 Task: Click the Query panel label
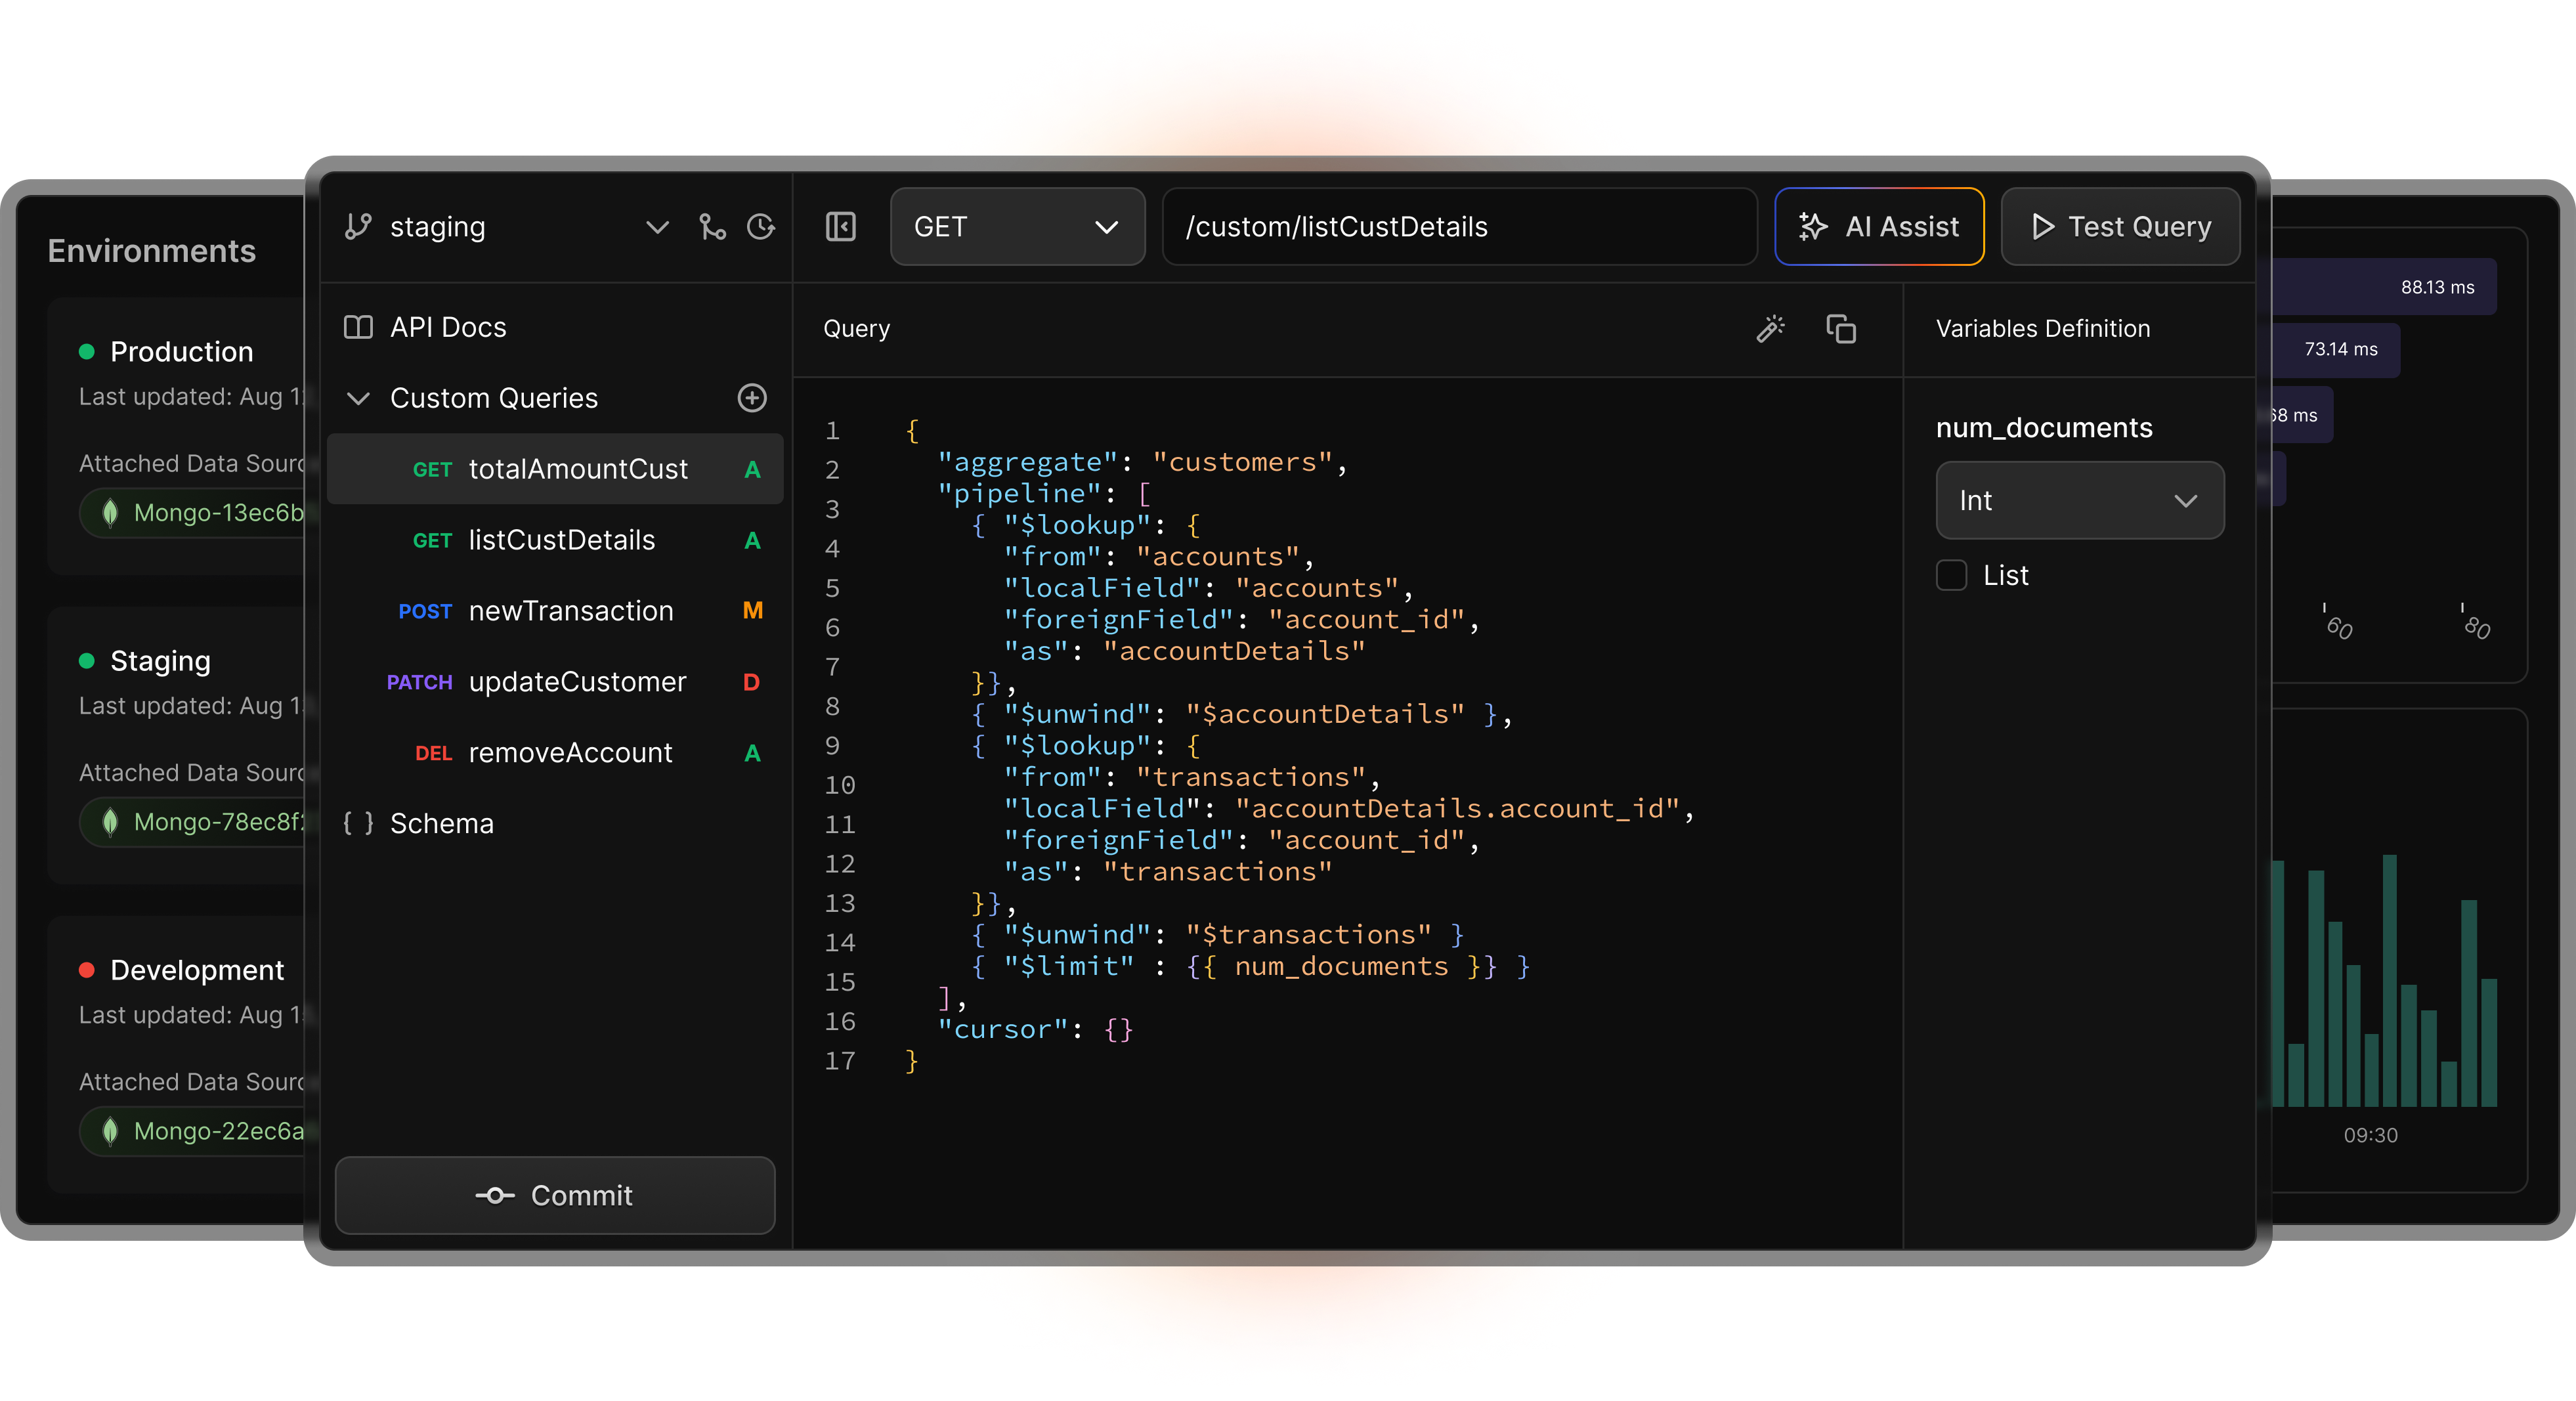click(x=857, y=328)
